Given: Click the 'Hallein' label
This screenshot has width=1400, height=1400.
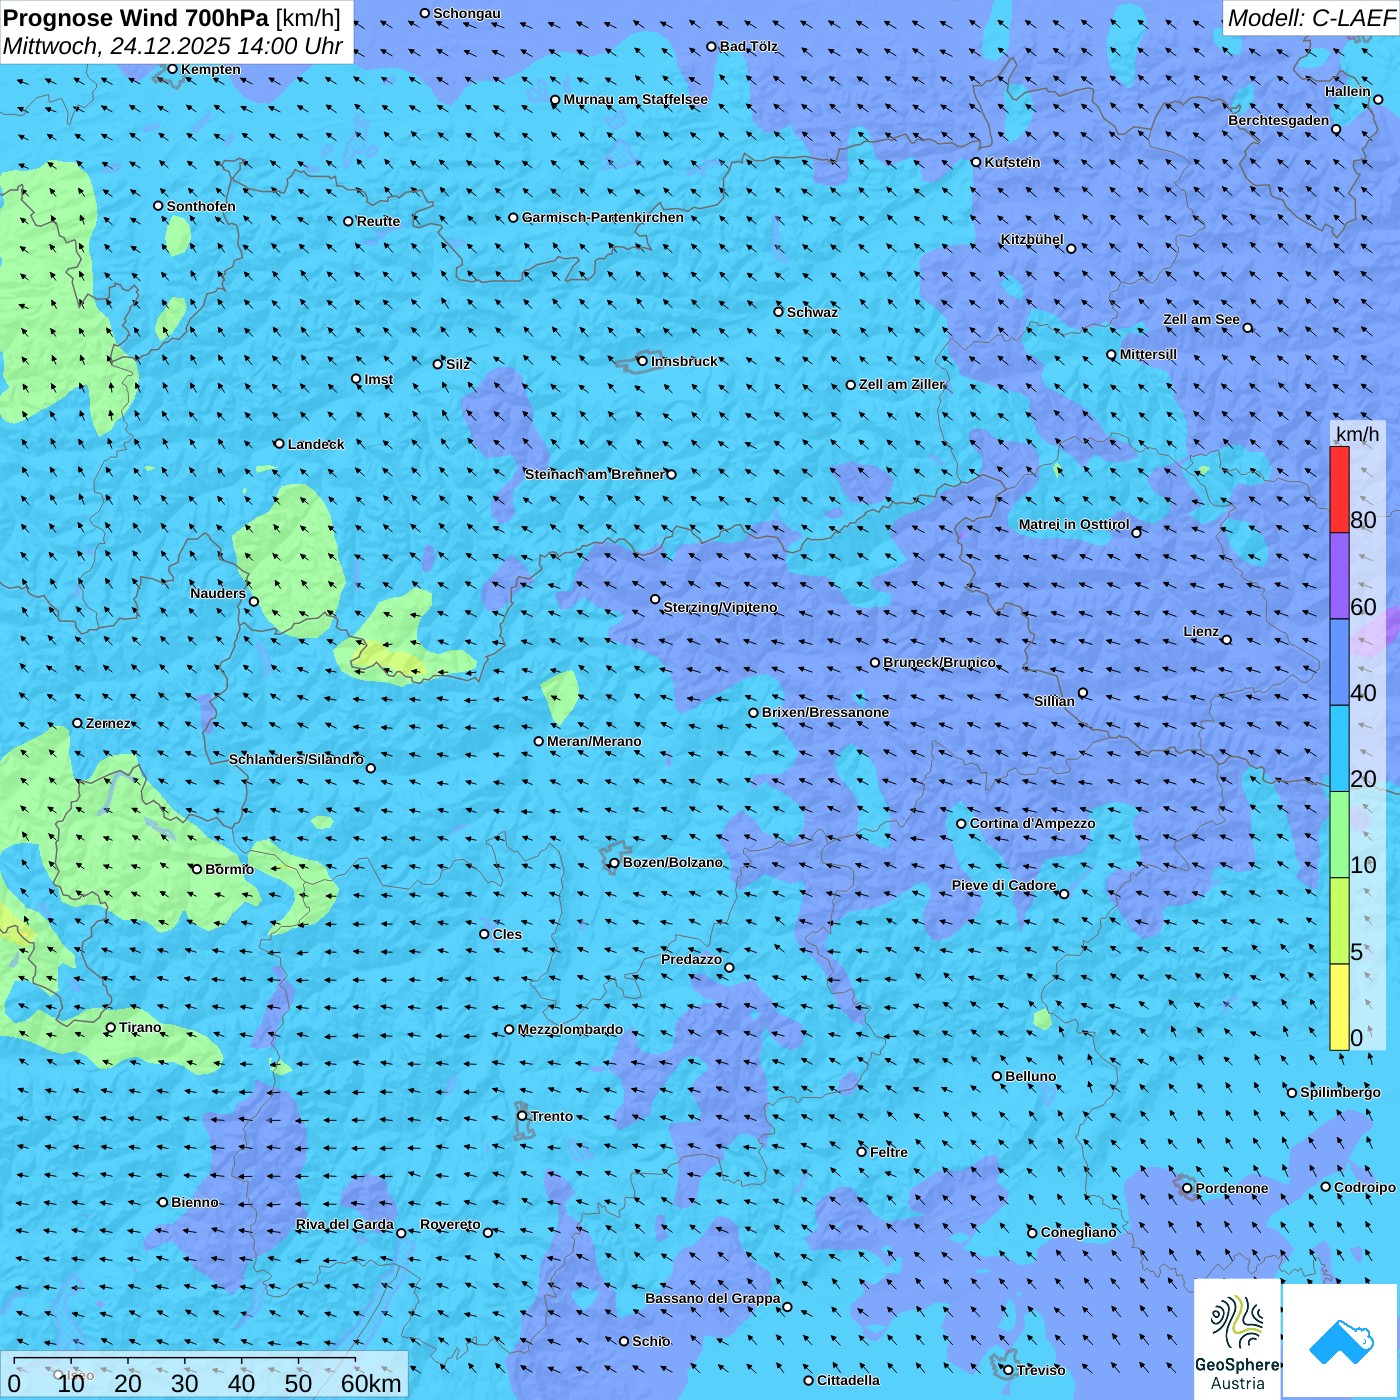Looking at the screenshot, I should tap(1348, 91).
